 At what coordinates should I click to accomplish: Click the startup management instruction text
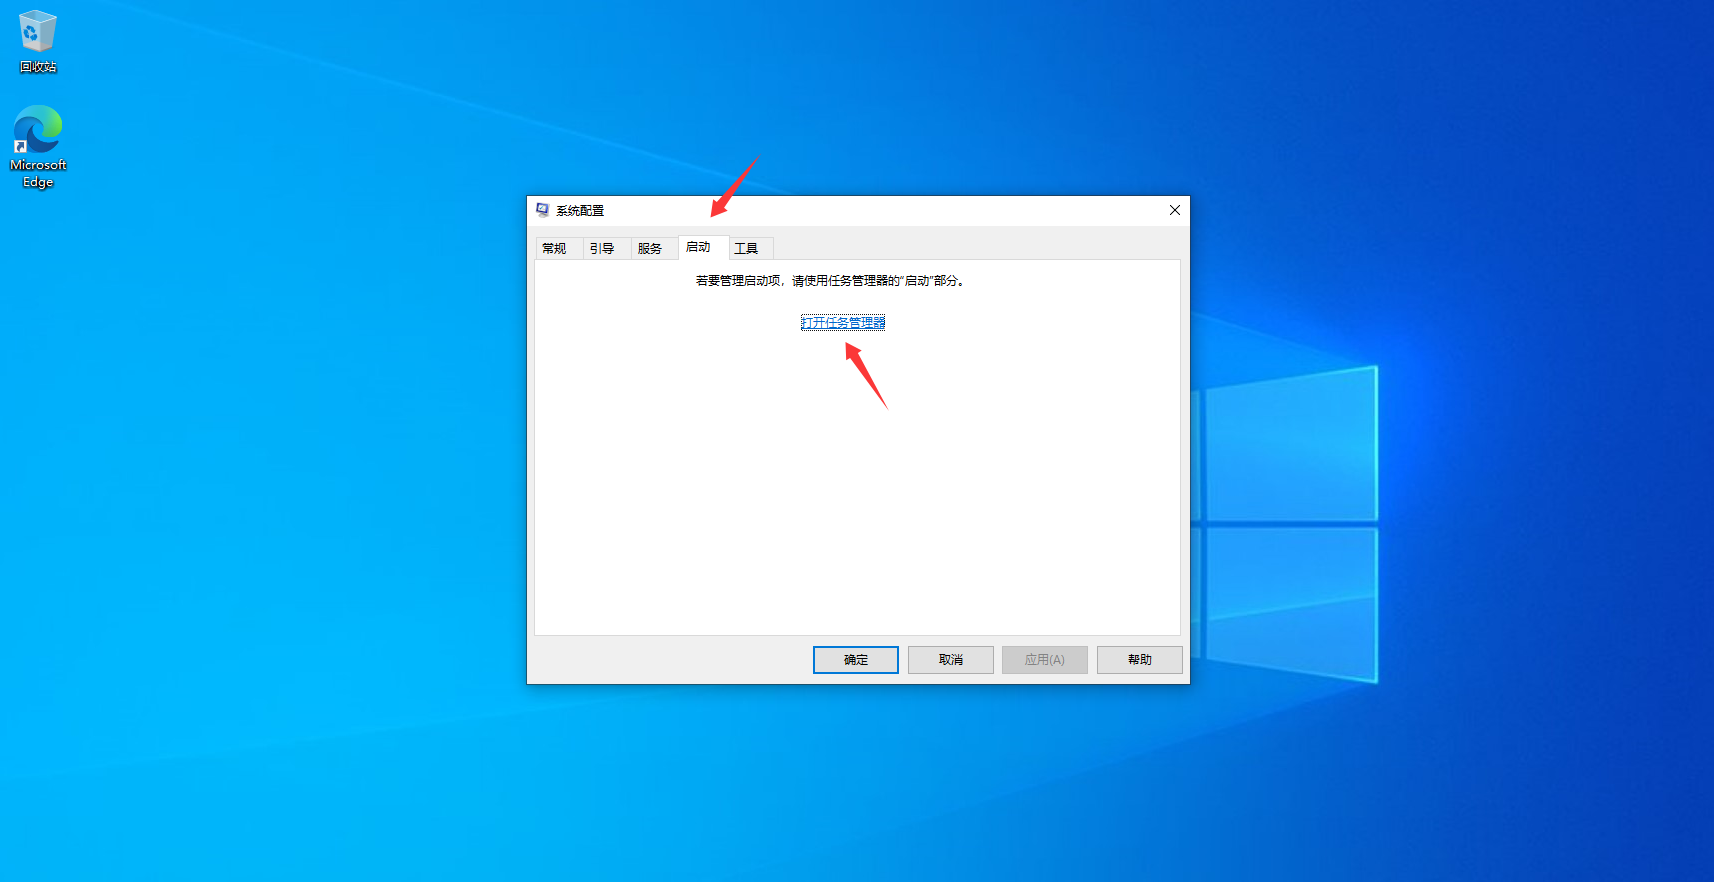click(830, 281)
